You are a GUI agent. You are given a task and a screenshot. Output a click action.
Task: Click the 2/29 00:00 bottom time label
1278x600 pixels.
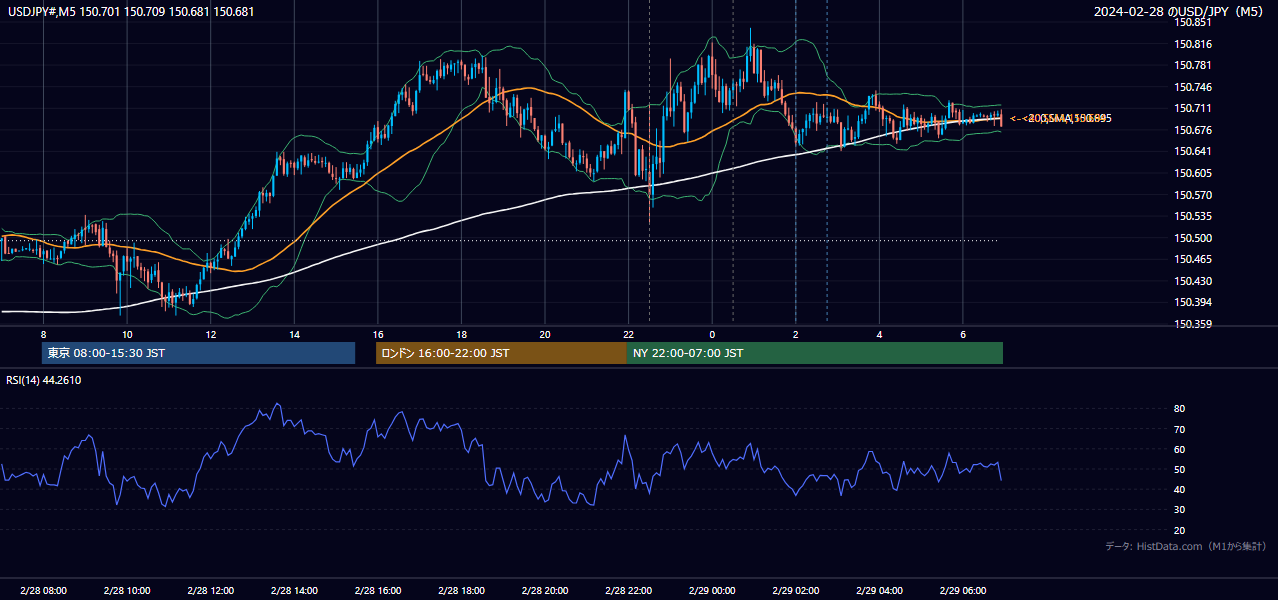[x=712, y=591]
